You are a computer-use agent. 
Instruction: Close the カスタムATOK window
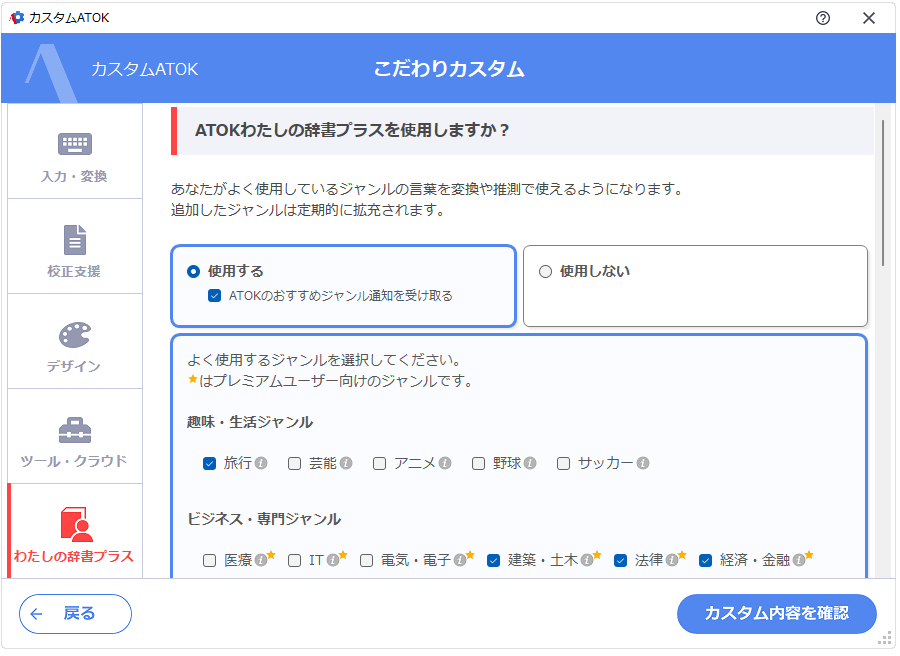[868, 18]
